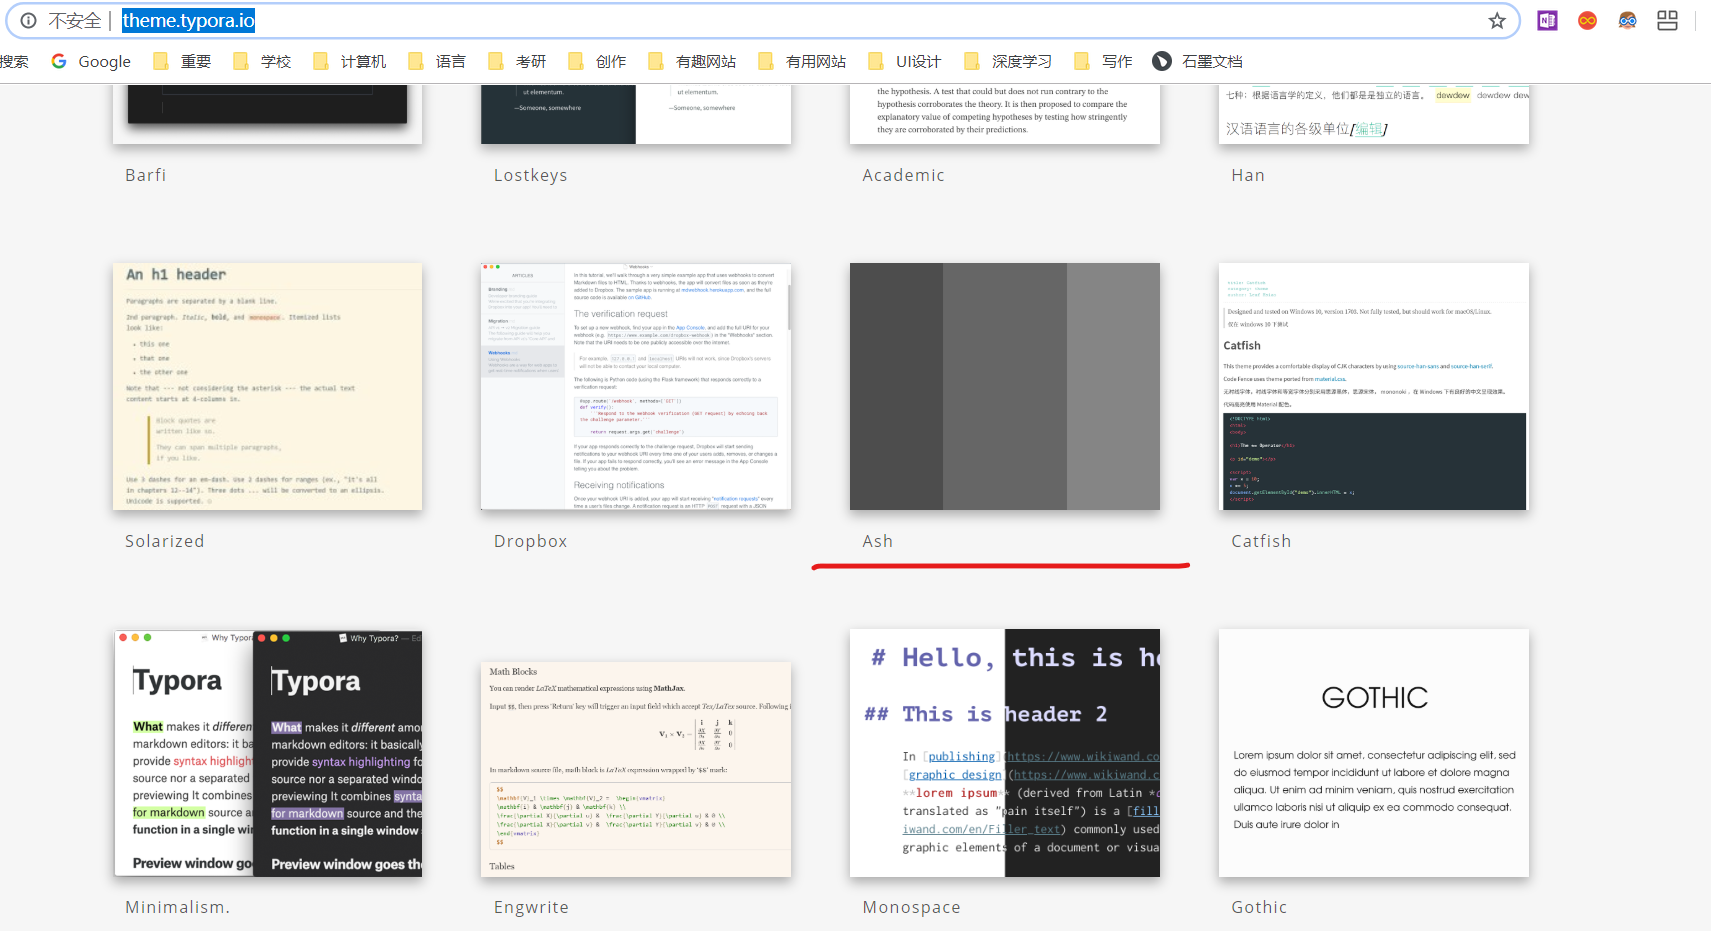Open the girl-with-glasses browser extension
Viewport: 1711px width, 931px height.
1626,20
